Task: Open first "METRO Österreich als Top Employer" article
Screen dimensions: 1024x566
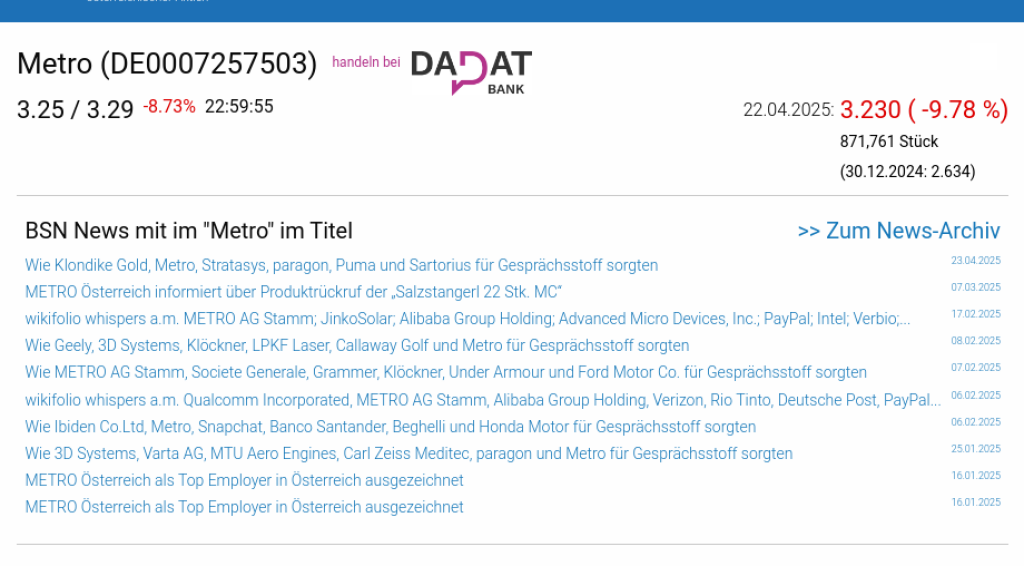Action: (x=244, y=481)
